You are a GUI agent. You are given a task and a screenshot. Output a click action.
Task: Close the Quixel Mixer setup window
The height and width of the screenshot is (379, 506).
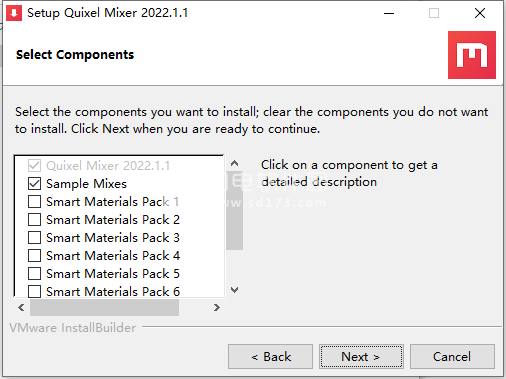click(x=480, y=13)
